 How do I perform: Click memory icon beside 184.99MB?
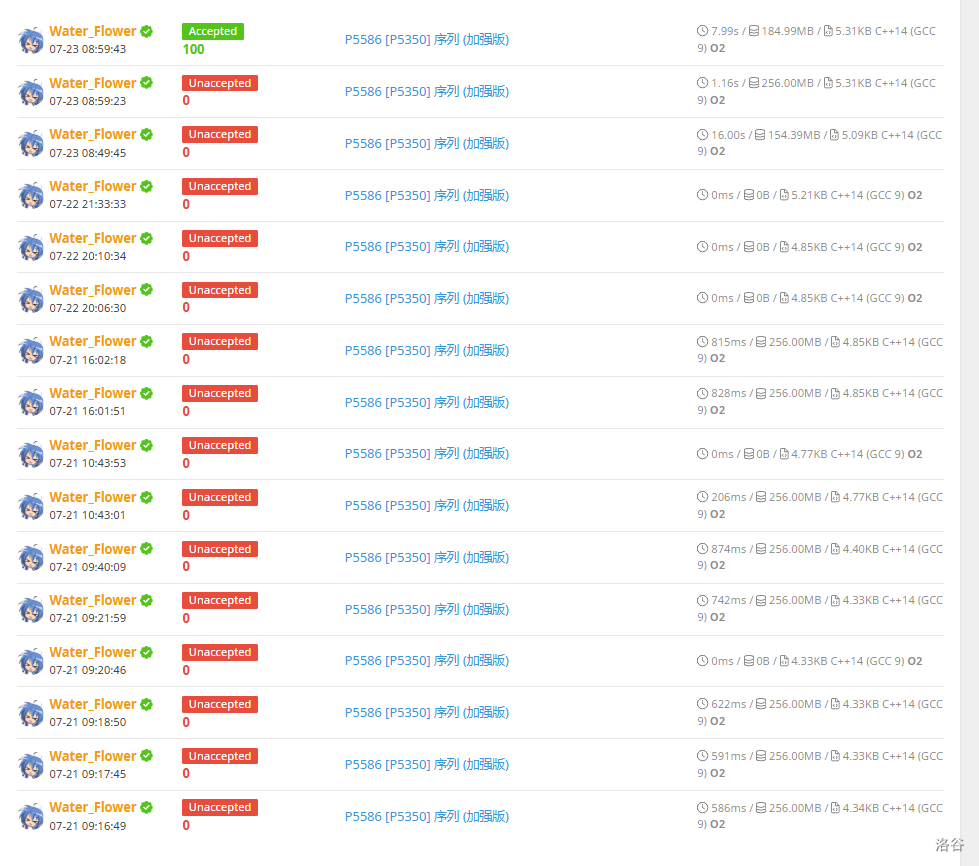pos(754,31)
